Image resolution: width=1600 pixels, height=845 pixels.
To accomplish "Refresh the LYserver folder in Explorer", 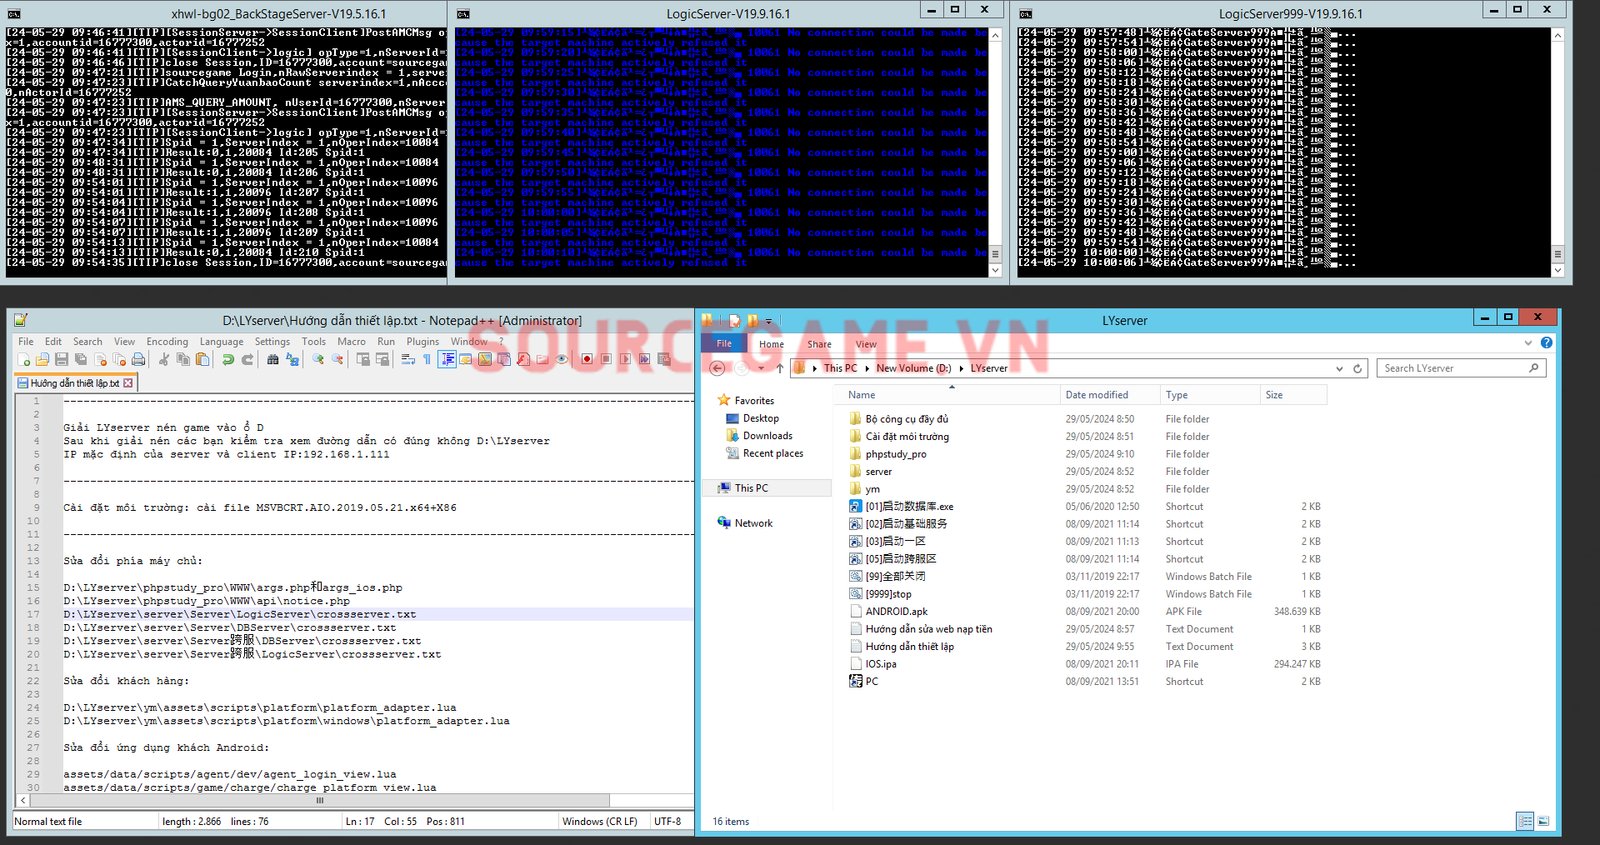I will click(x=1357, y=369).
